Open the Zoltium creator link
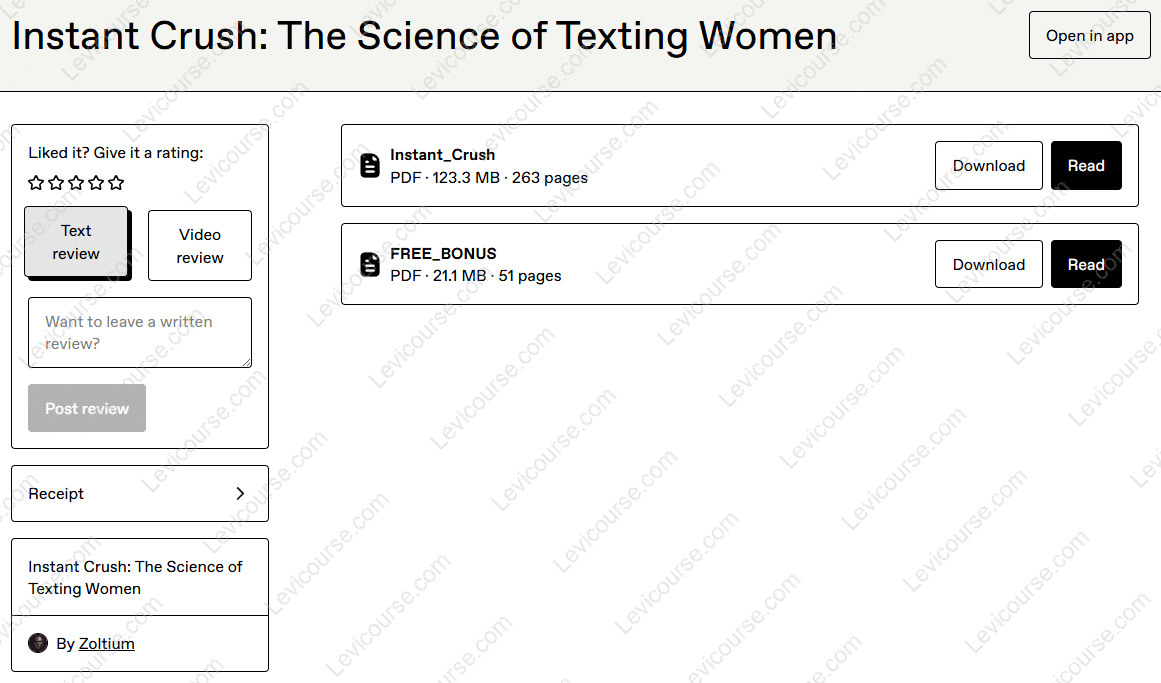 click(107, 644)
